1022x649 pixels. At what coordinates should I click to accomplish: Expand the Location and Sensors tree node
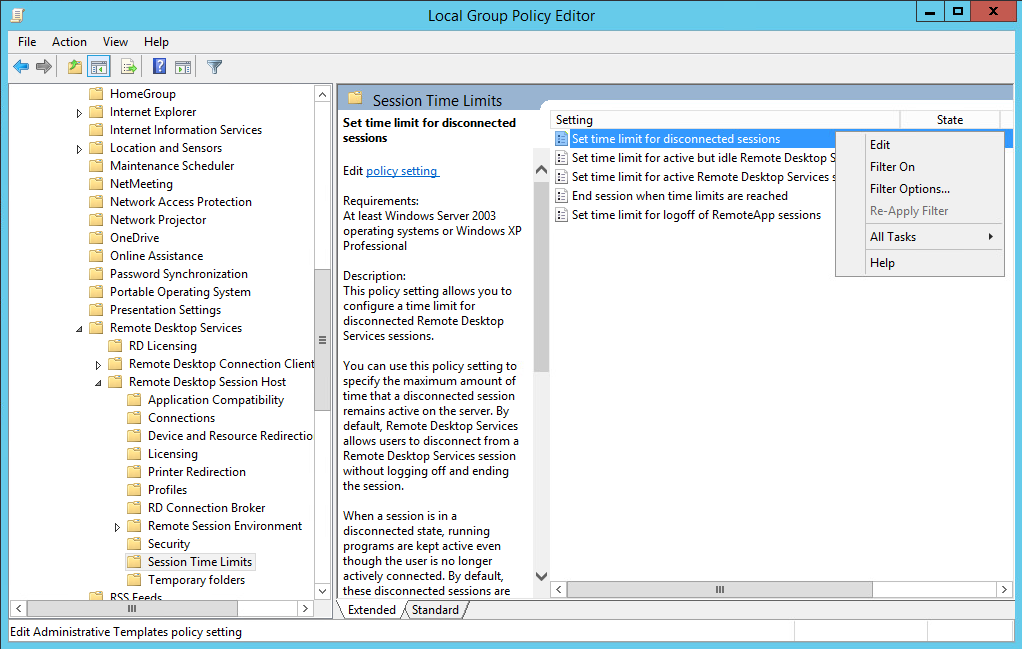(x=79, y=149)
